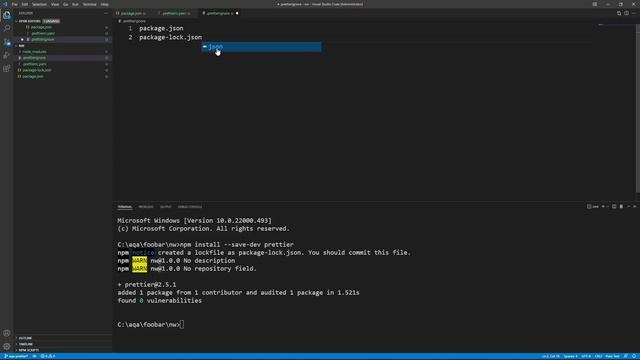
Task: Collapse the NW workspace folder section
Action: tap(21, 46)
